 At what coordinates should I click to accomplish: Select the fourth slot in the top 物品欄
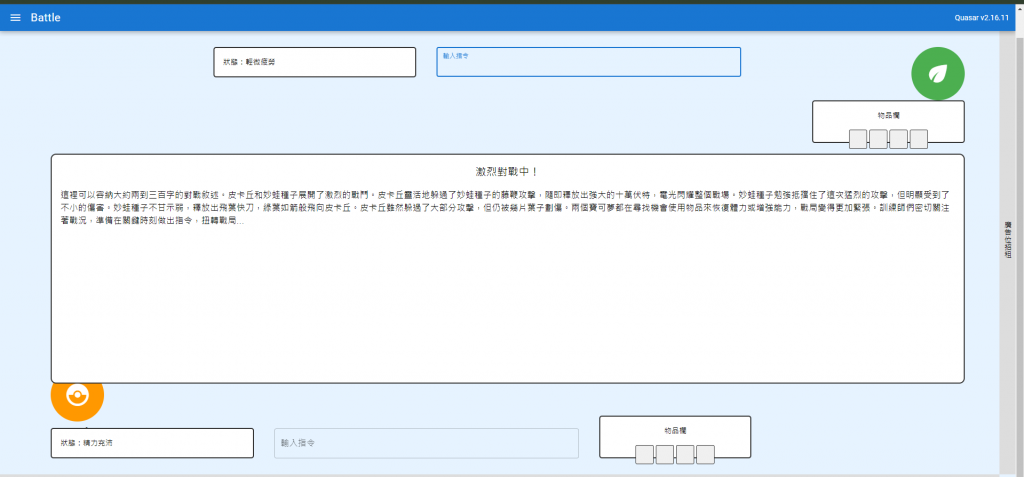[x=919, y=139]
